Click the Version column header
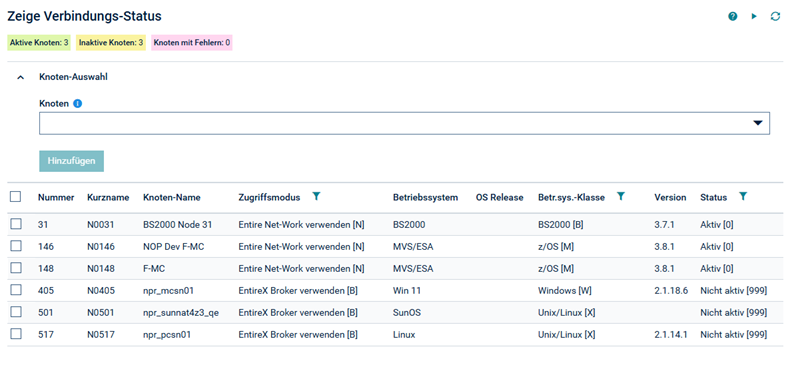796x379 pixels. click(670, 197)
